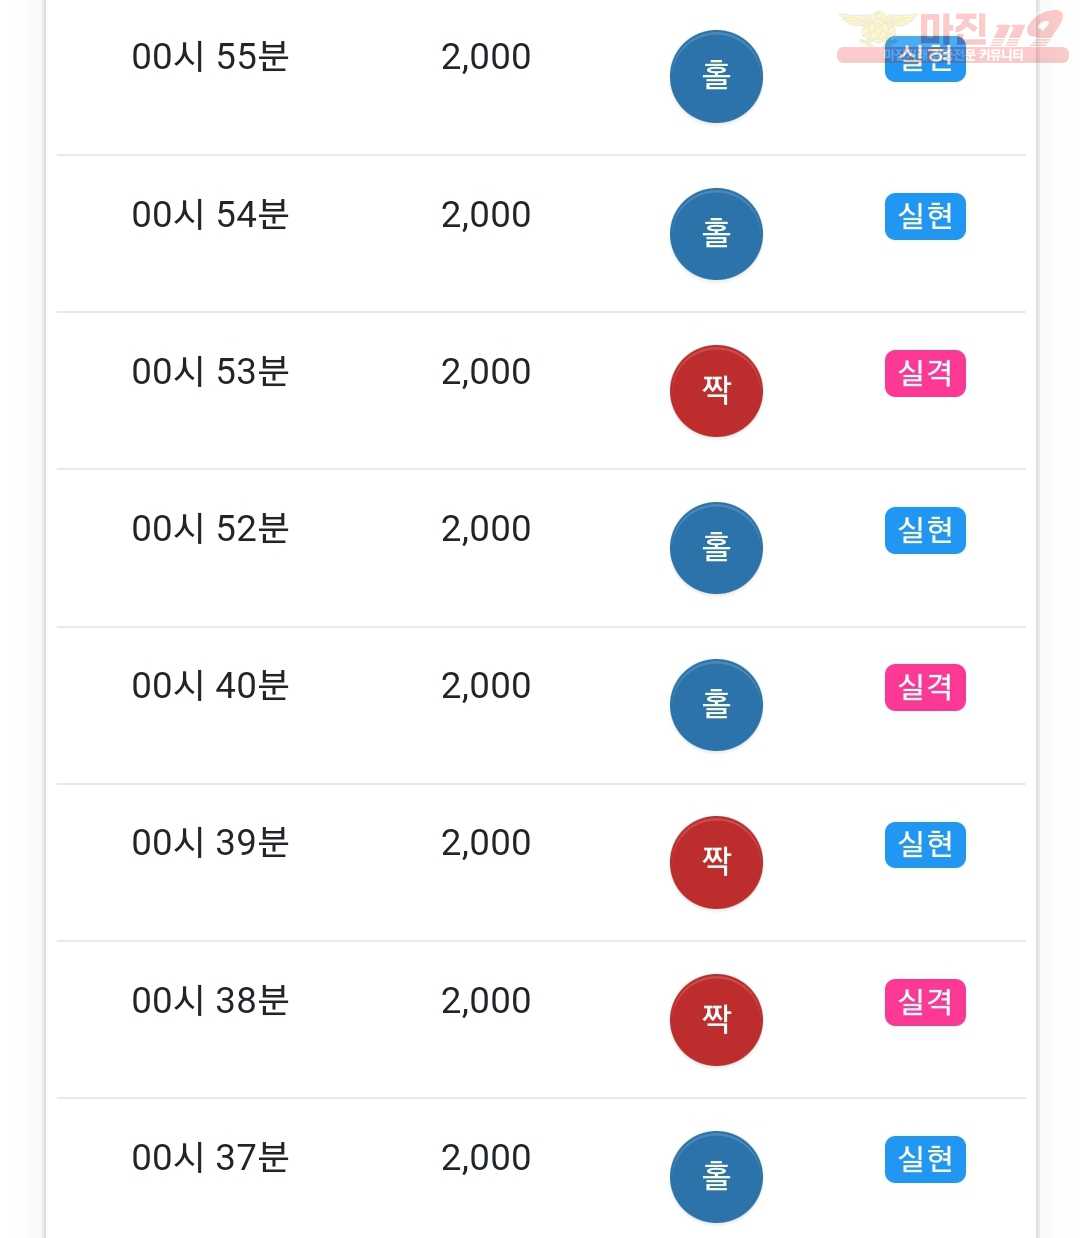This screenshot has height=1238, width=1080.
Task: Tap the red 짝 circle in 00시 39분 row
Action: [x=716, y=862]
